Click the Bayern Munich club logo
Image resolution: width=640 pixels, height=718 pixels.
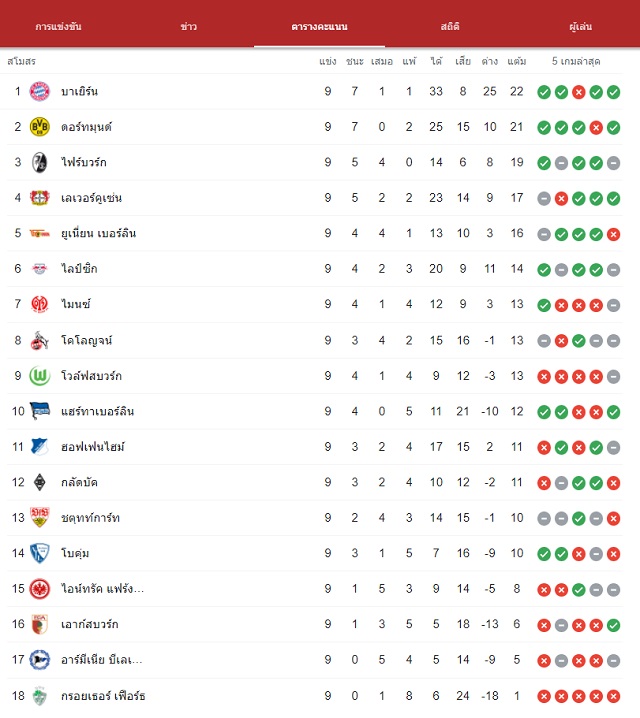click(x=40, y=91)
